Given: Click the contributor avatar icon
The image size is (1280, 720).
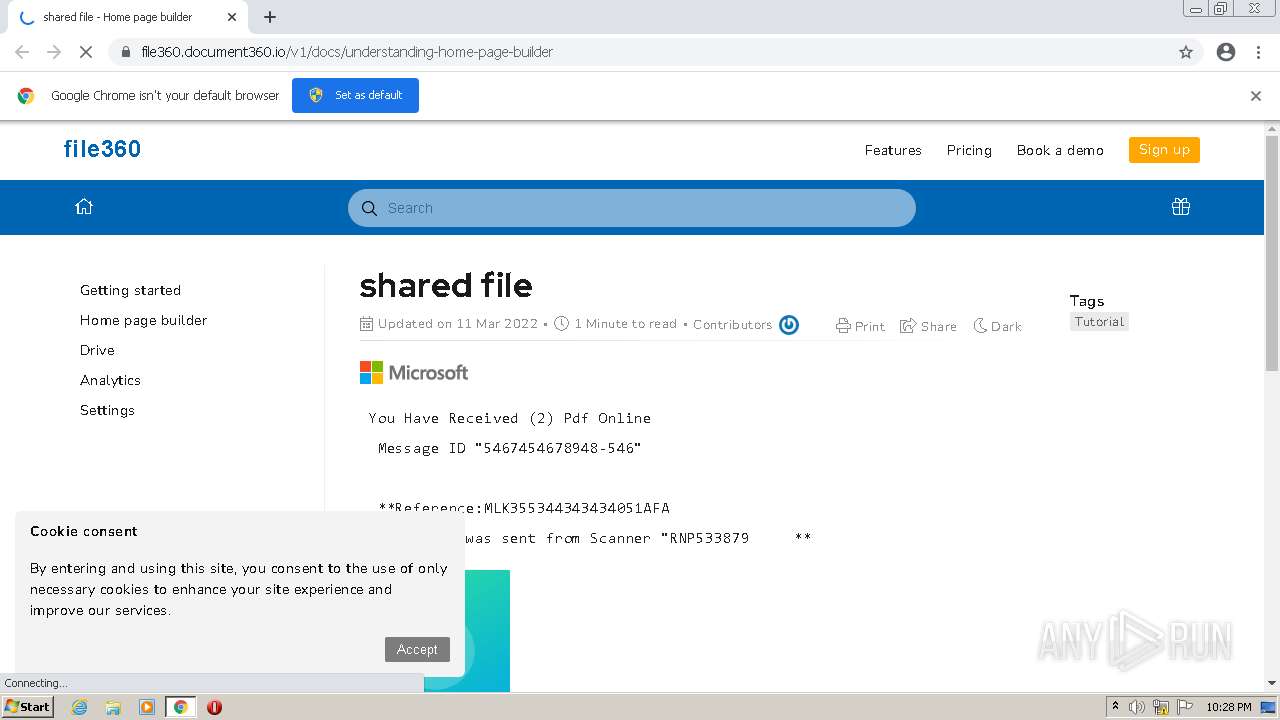Looking at the screenshot, I should coord(789,325).
